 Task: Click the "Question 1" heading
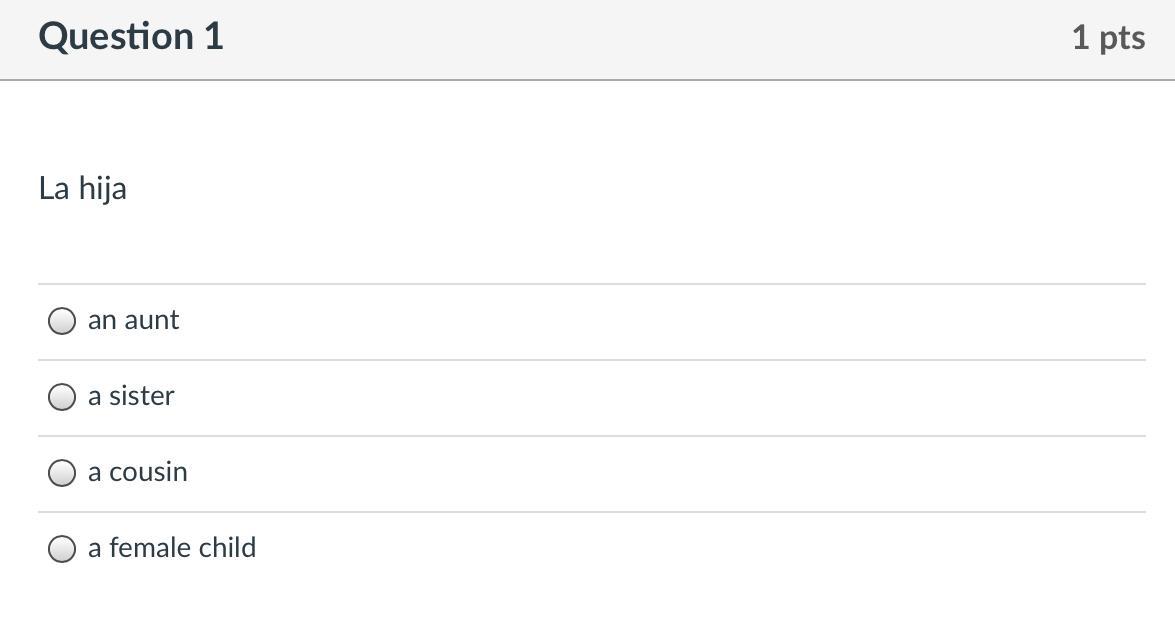point(131,37)
